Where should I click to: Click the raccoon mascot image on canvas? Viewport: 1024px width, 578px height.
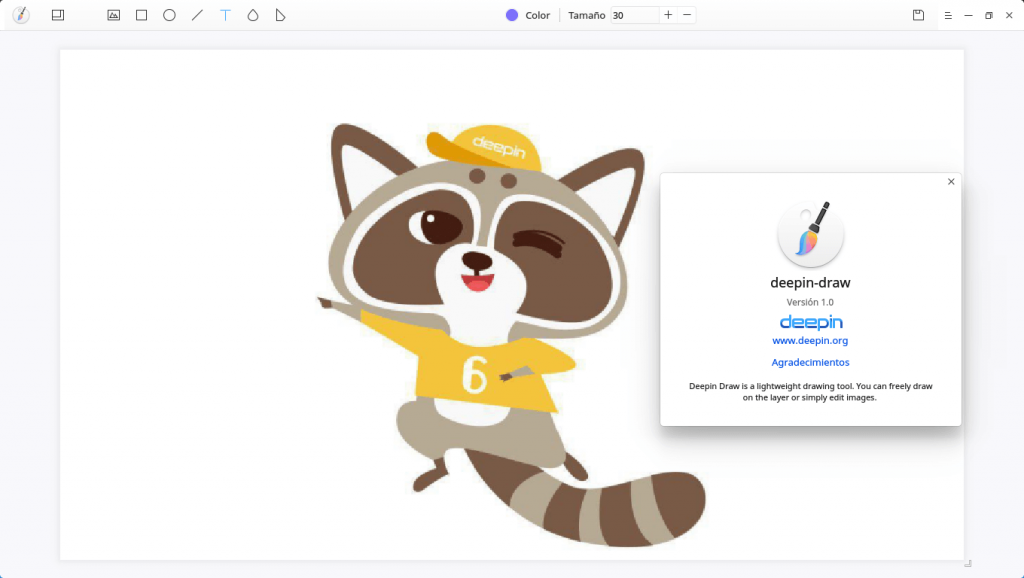[x=511, y=334]
